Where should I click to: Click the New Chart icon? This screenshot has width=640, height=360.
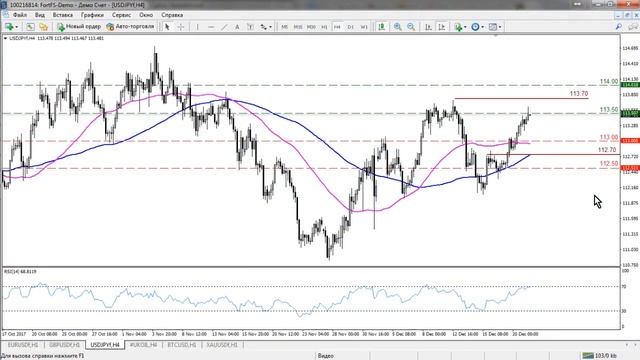tap(9, 27)
